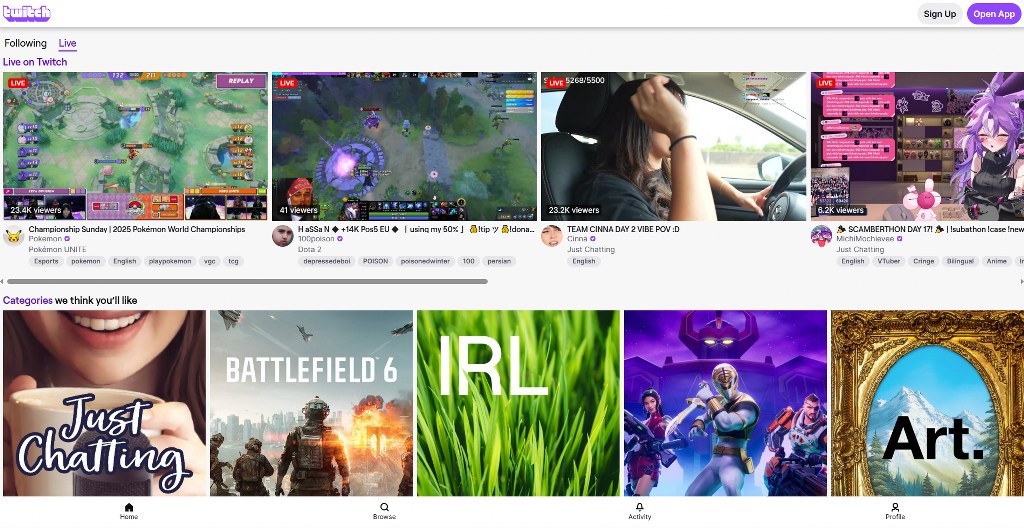Select the English tag under Cinna's stream
Viewport: 1024px width, 528px height.
tap(584, 261)
